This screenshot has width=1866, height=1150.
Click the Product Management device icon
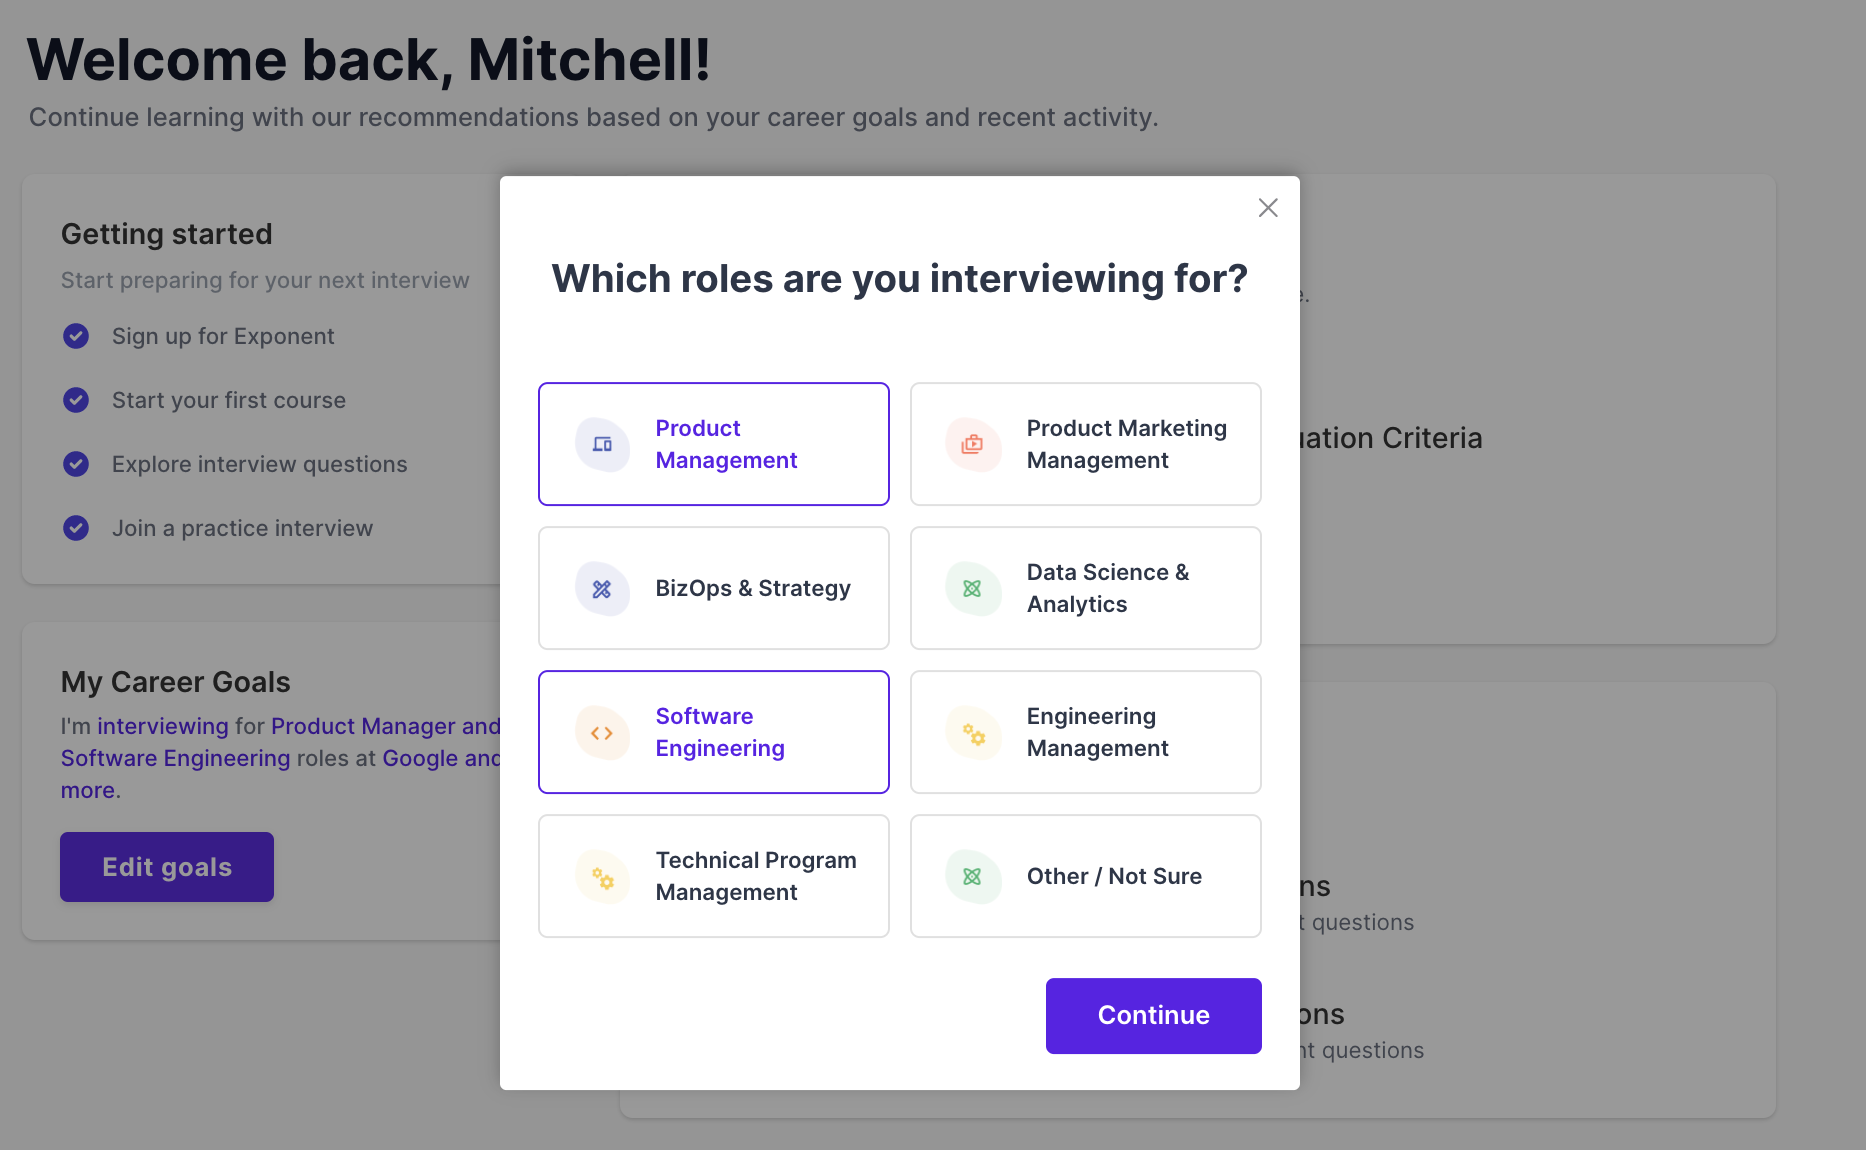pos(602,444)
